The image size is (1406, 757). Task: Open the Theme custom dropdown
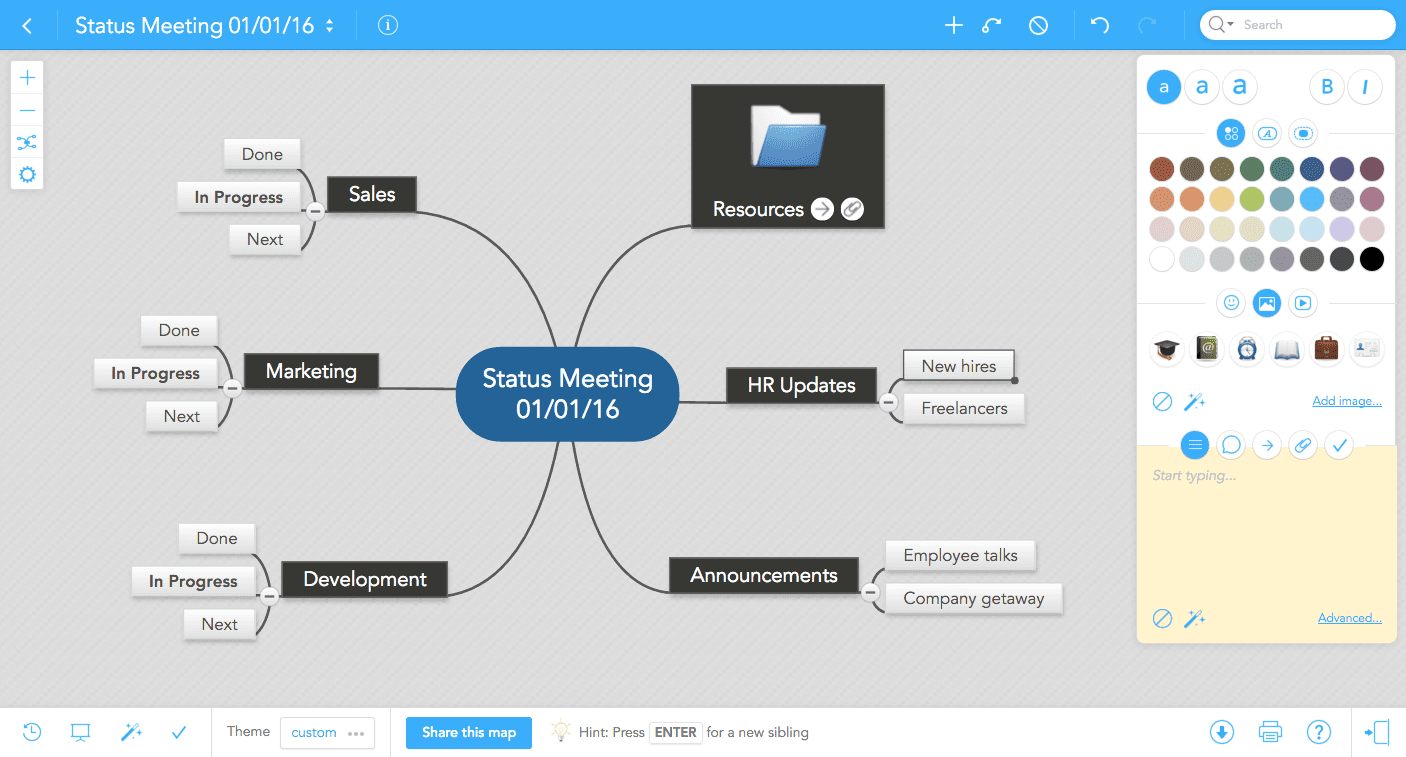coord(327,732)
